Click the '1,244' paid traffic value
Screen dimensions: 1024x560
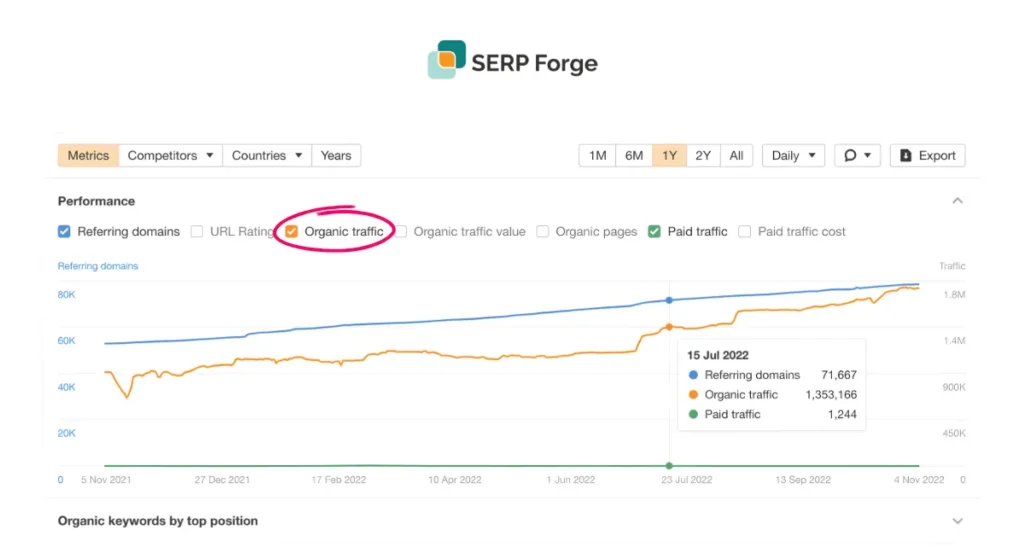point(842,414)
